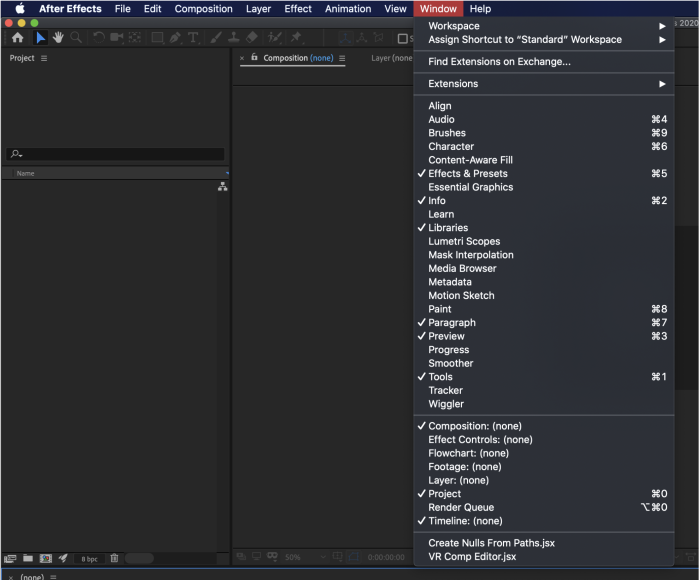Image resolution: width=700 pixels, height=580 pixels.
Task: Open the Character panel entry
Action: point(544,146)
